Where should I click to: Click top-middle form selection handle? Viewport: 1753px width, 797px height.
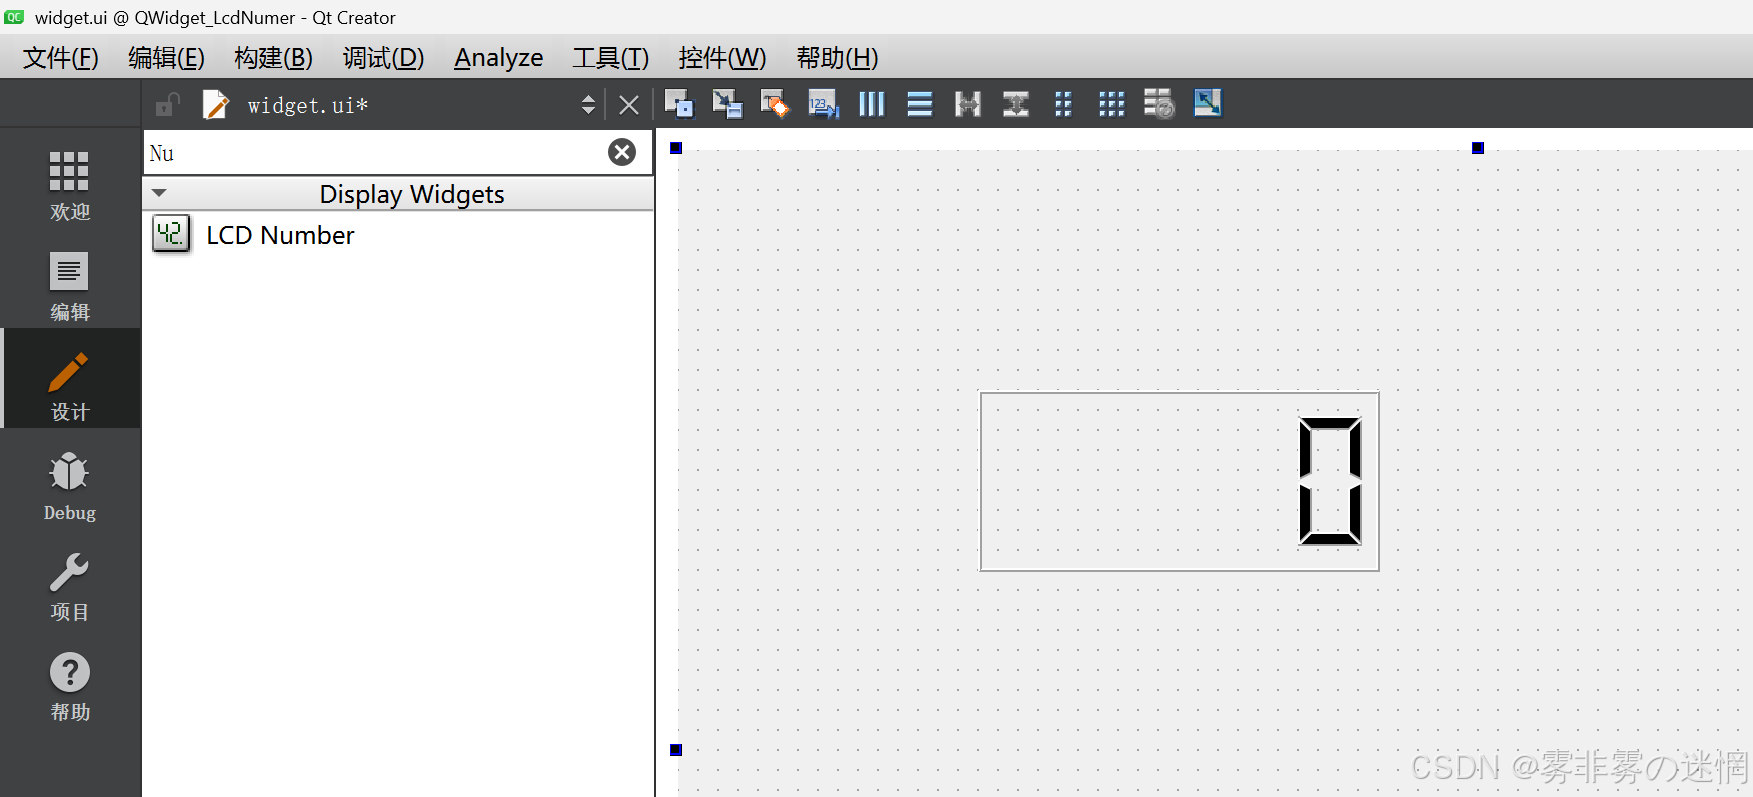coord(1478,148)
